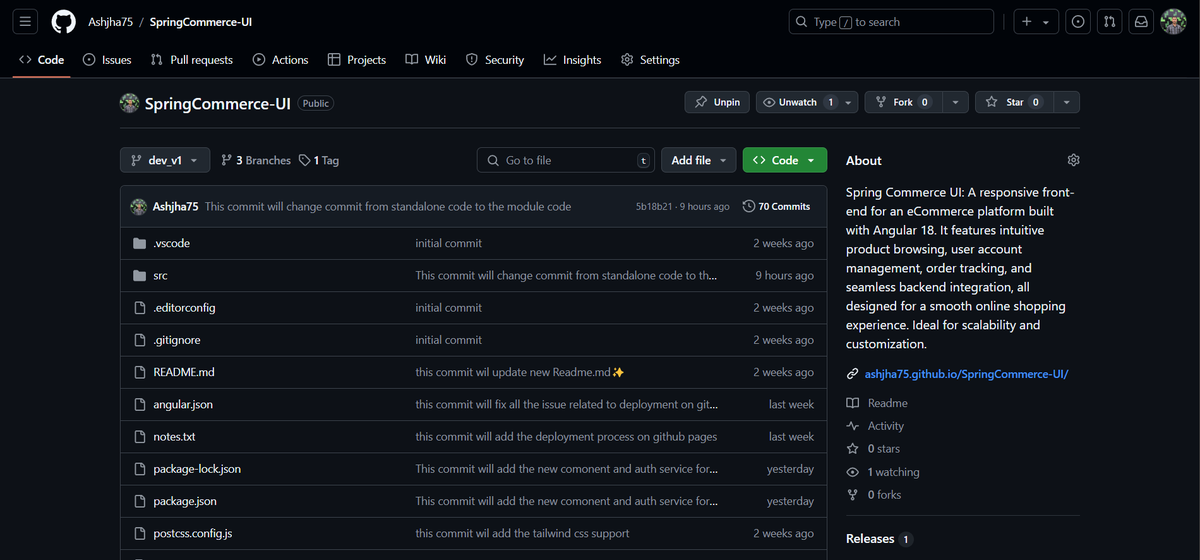
Task: Expand the Fork options arrow
Action: [x=955, y=102]
